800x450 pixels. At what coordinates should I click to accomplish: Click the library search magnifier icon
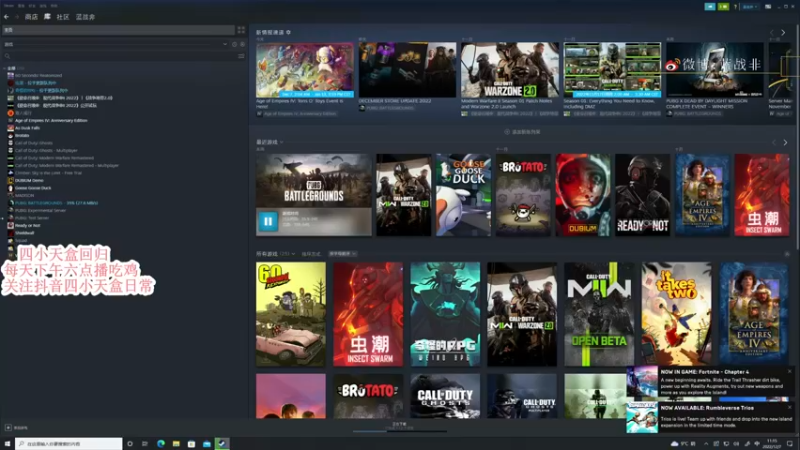[x=7, y=56]
